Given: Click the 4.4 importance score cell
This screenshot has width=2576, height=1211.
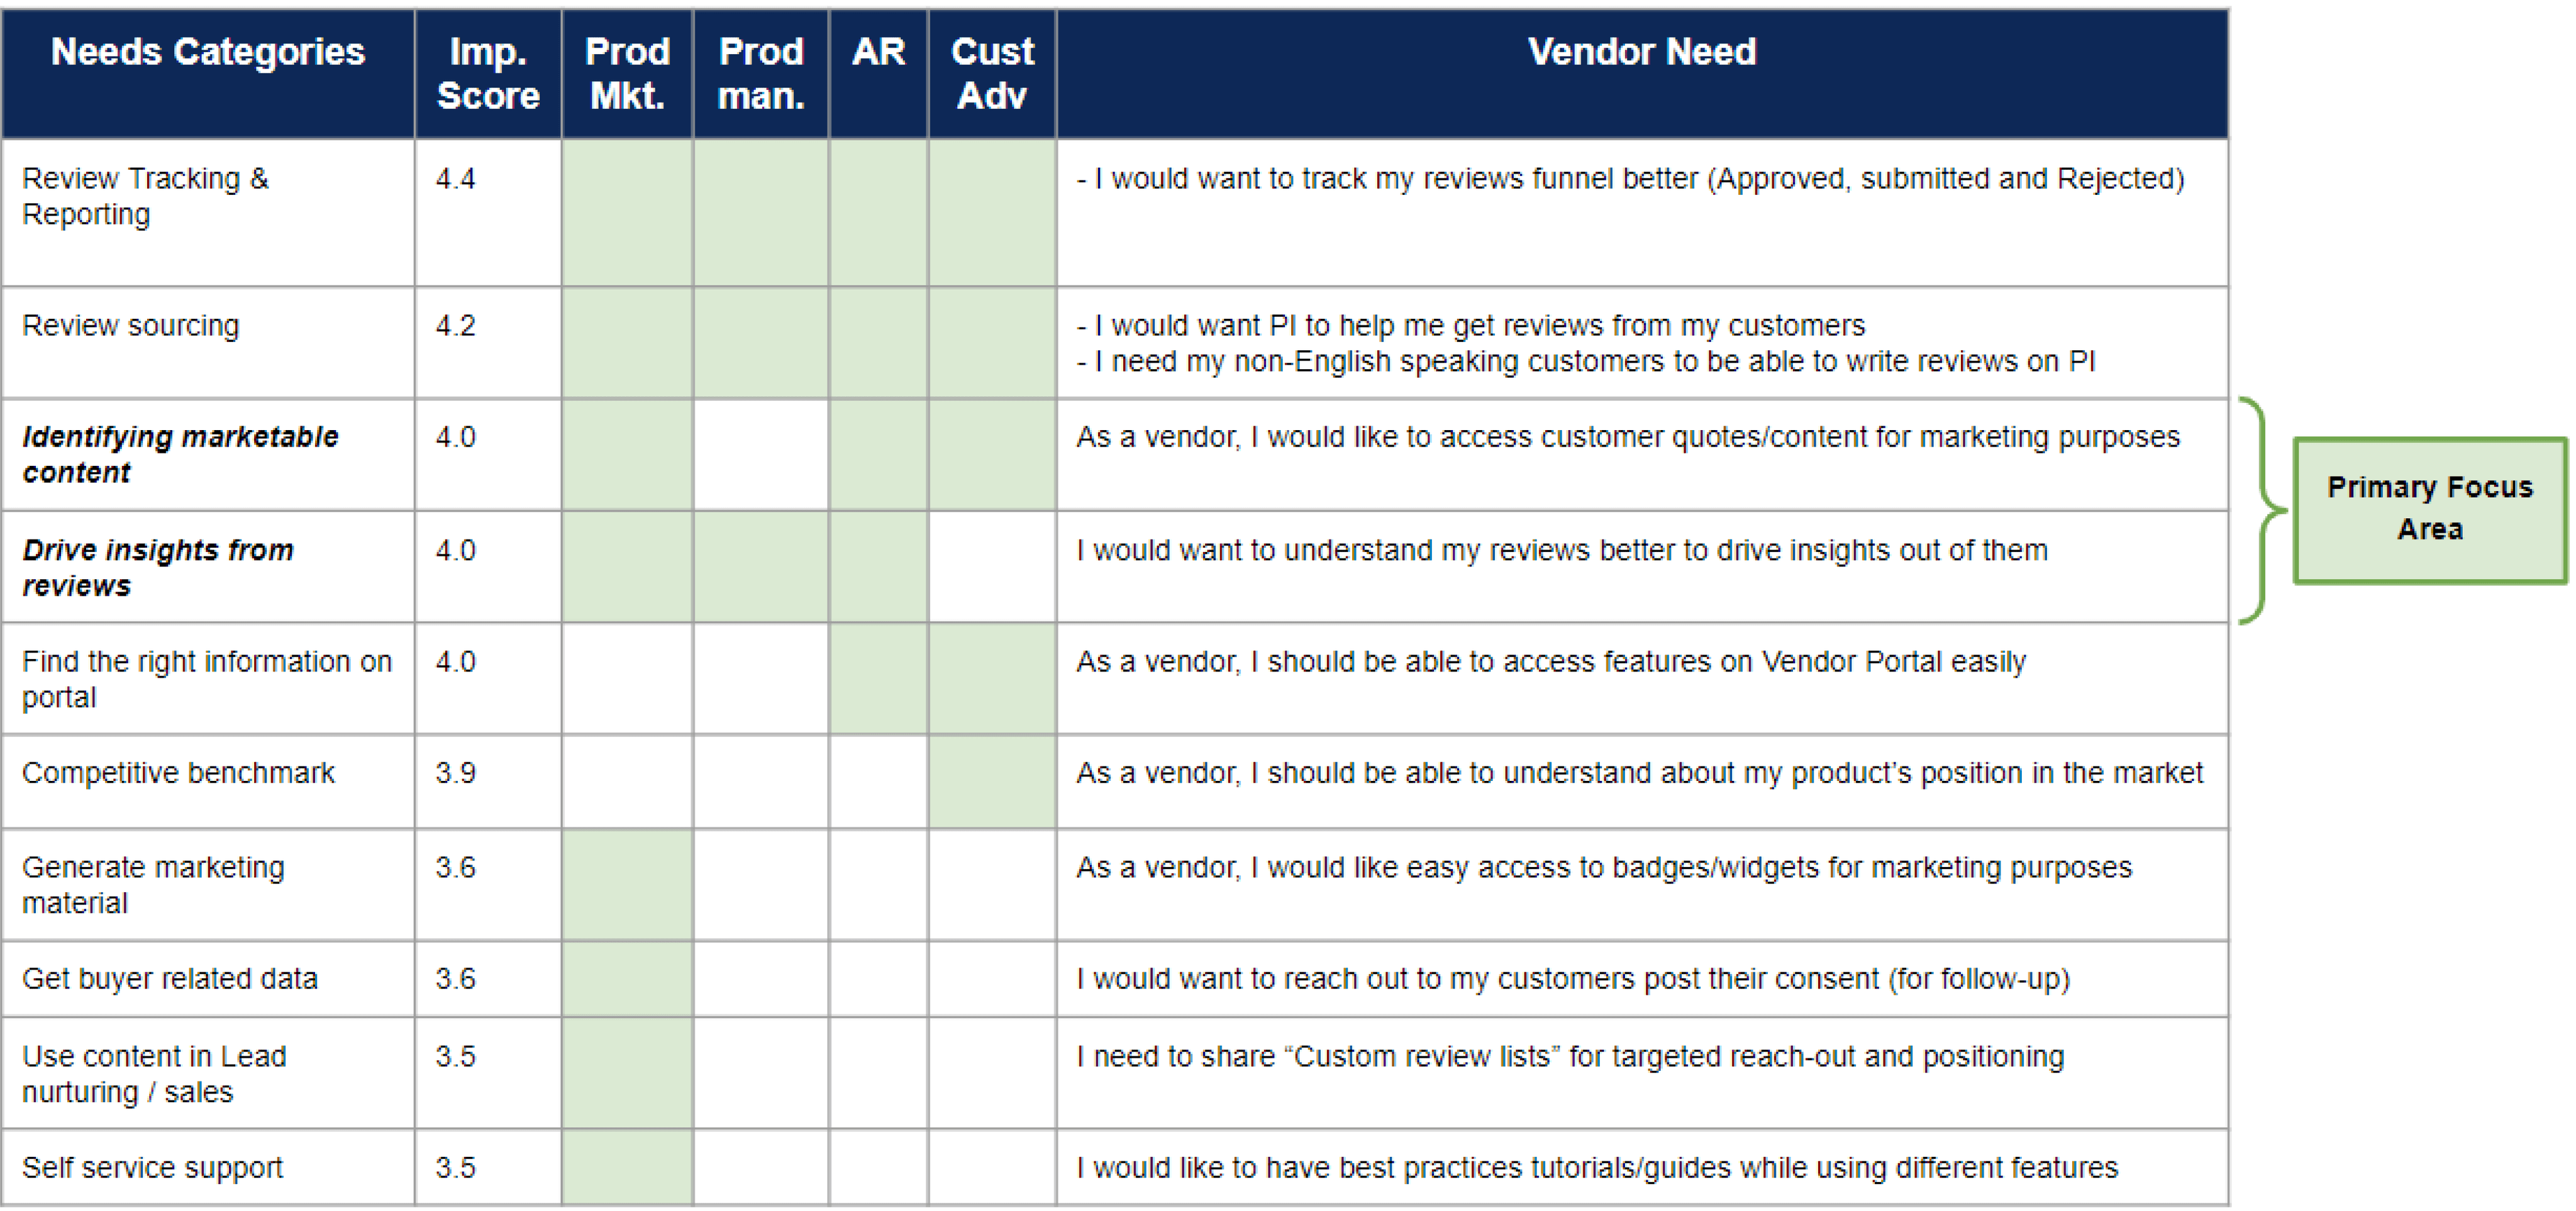Looking at the screenshot, I should pyautogui.click(x=488, y=212).
